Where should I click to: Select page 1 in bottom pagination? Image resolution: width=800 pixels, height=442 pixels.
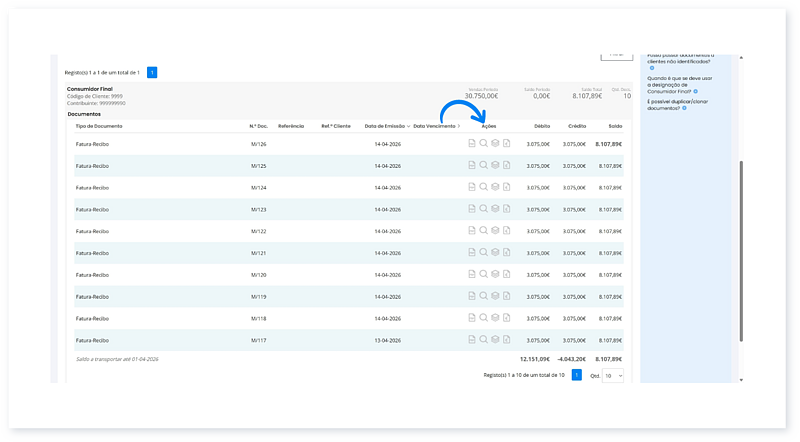[576, 375]
